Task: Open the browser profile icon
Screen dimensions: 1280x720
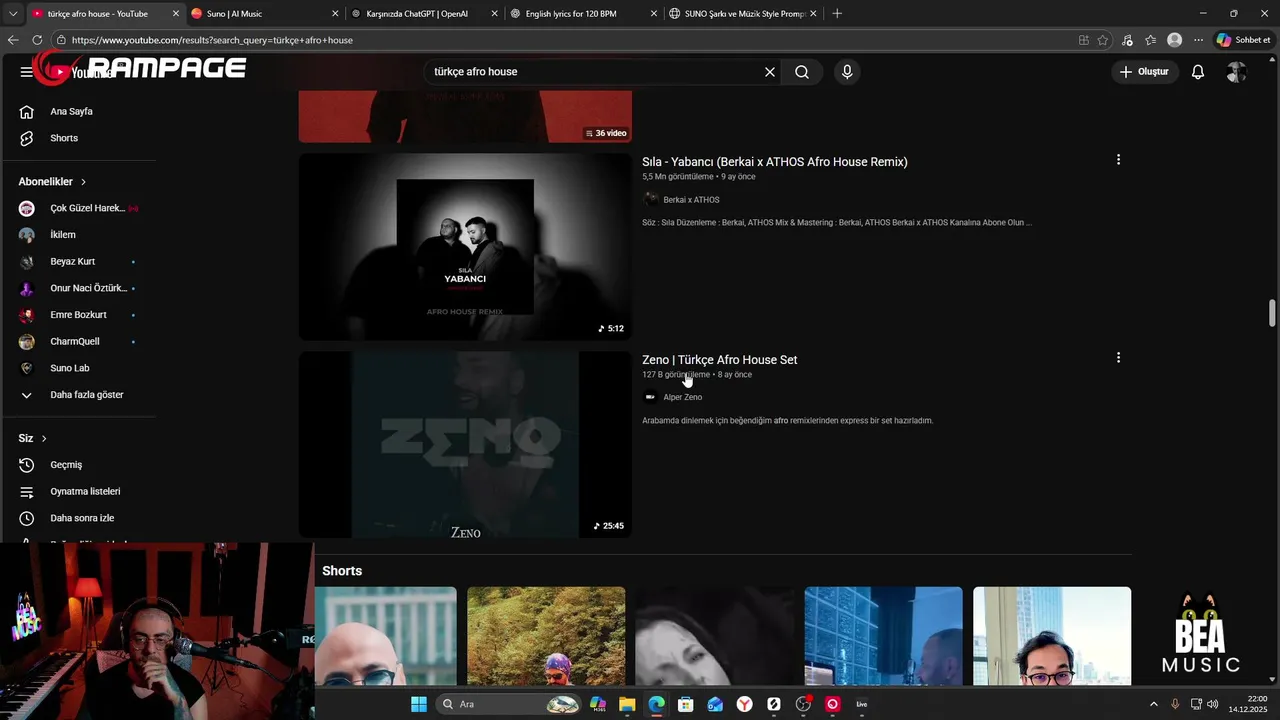Action: [x=1175, y=40]
